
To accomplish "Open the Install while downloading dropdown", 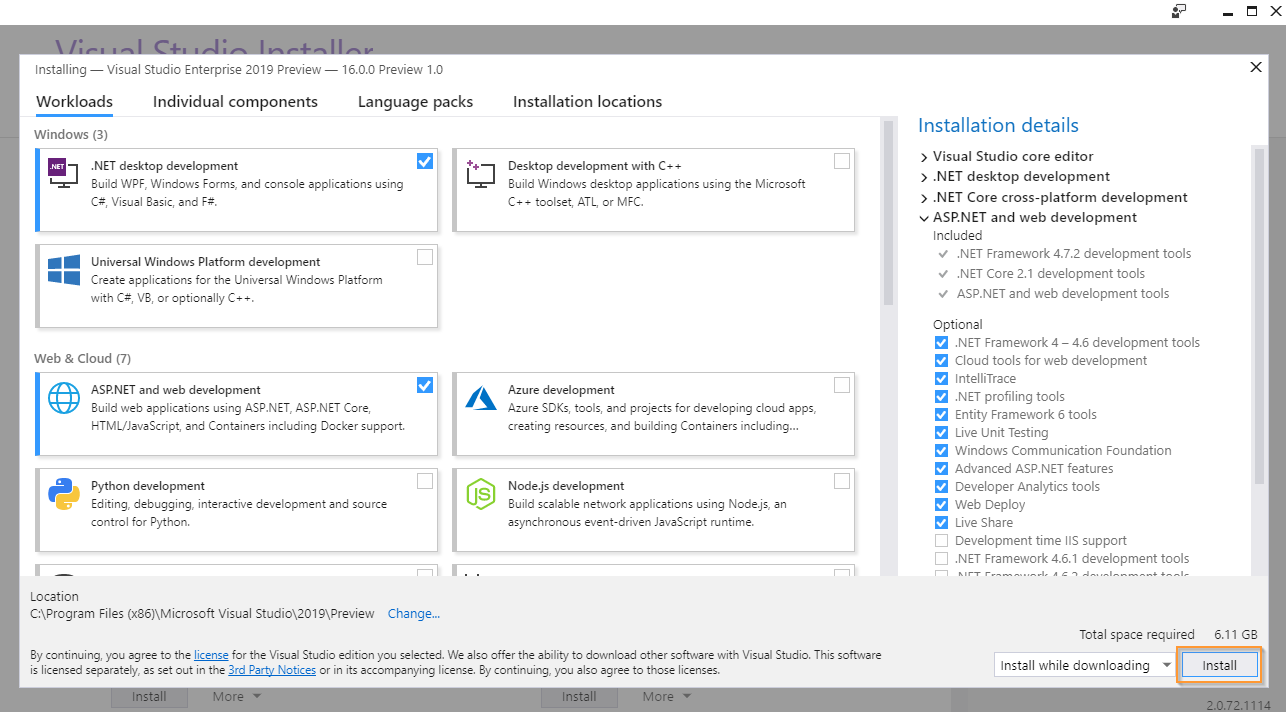I will tap(1084, 665).
